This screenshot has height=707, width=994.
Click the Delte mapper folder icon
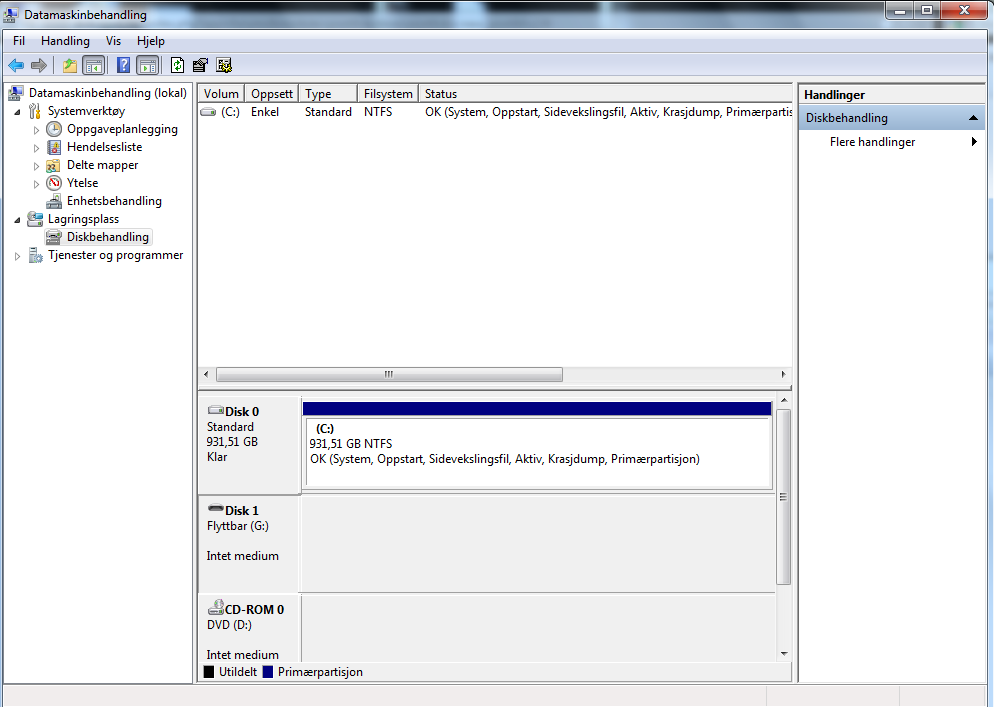pos(54,165)
